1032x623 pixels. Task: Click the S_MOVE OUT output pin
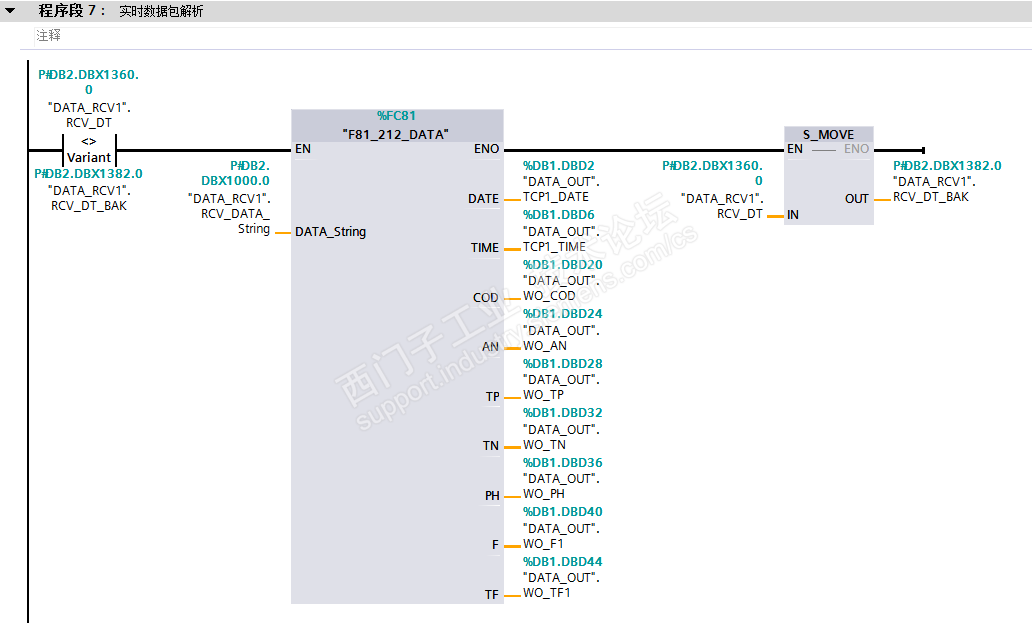point(857,199)
